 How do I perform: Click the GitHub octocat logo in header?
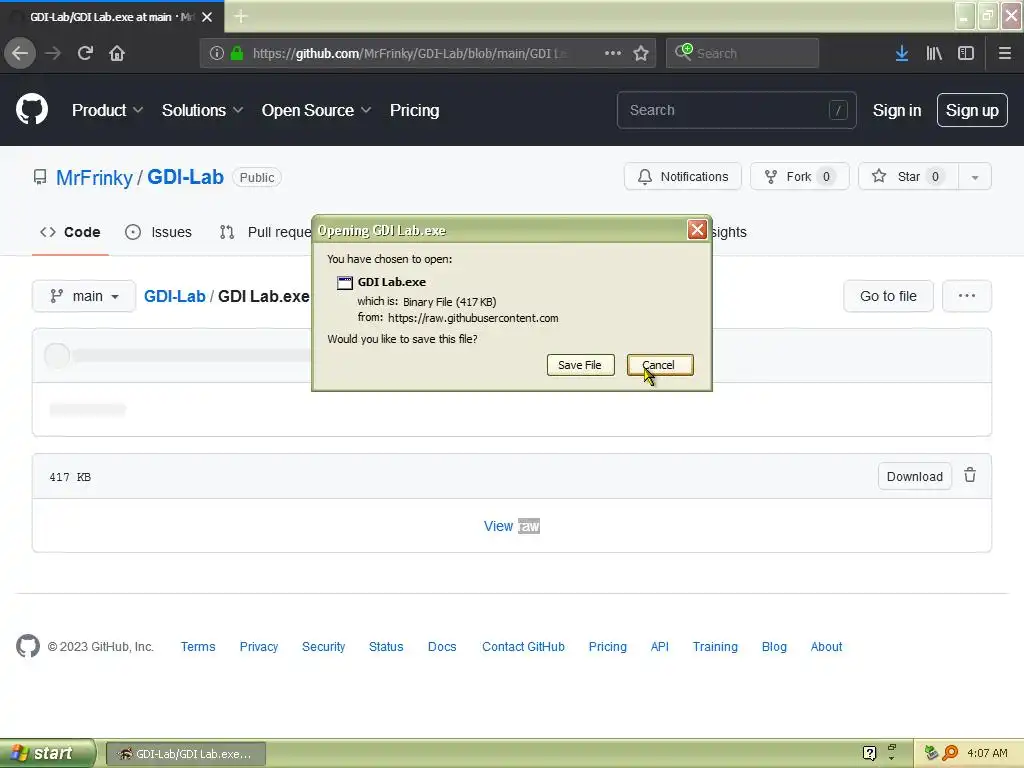32,109
